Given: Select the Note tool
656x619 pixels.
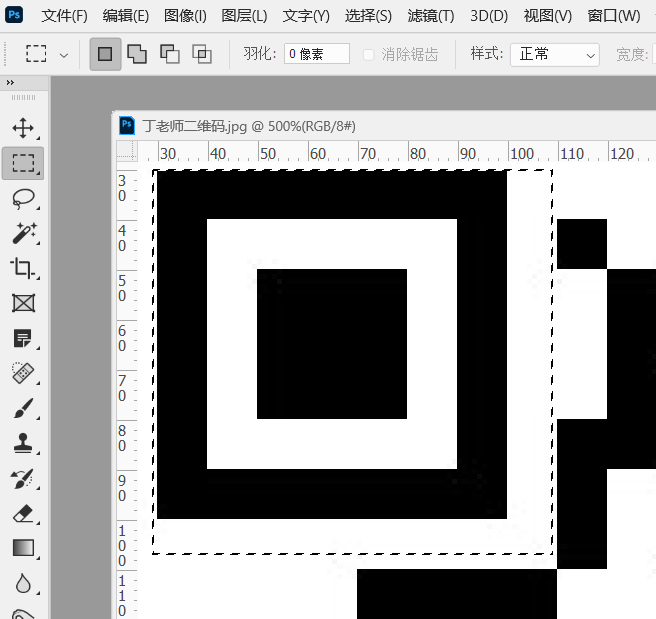Looking at the screenshot, I should coord(23,338).
